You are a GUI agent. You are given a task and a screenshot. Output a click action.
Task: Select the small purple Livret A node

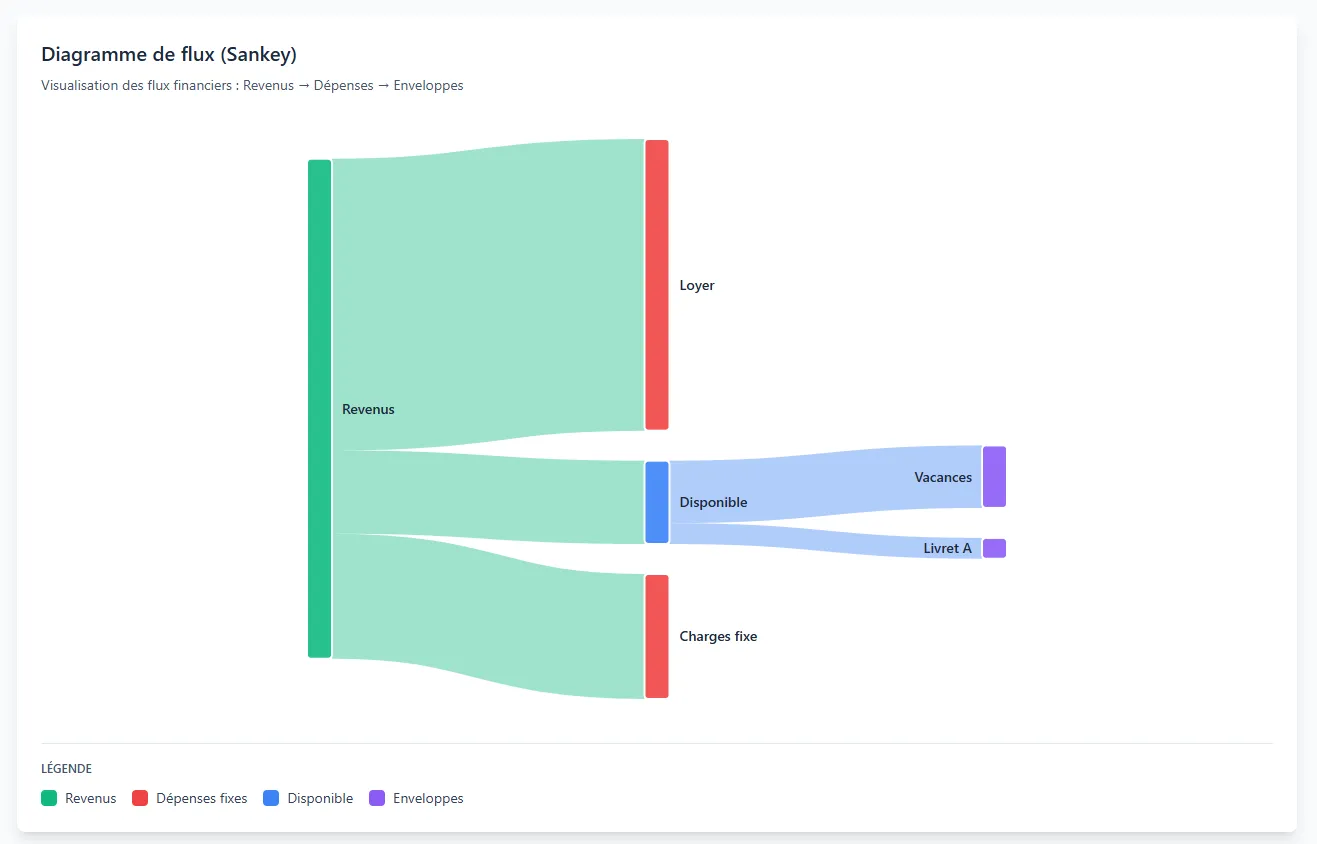tap(993, 548)
